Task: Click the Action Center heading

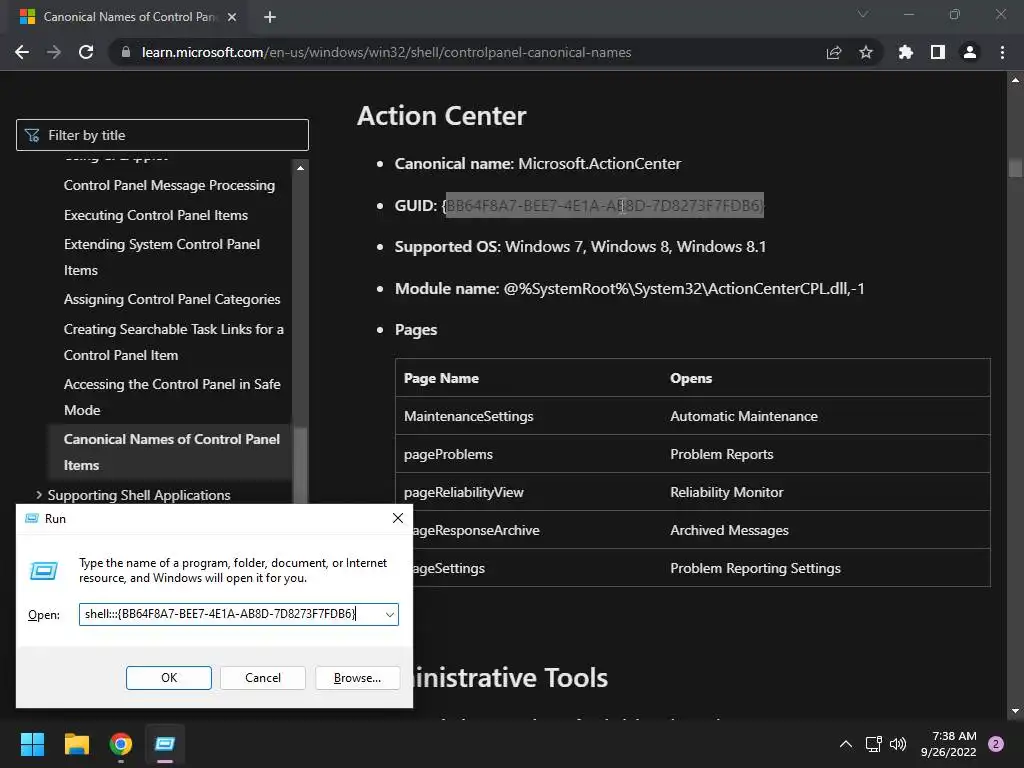Action: [441, 116]
